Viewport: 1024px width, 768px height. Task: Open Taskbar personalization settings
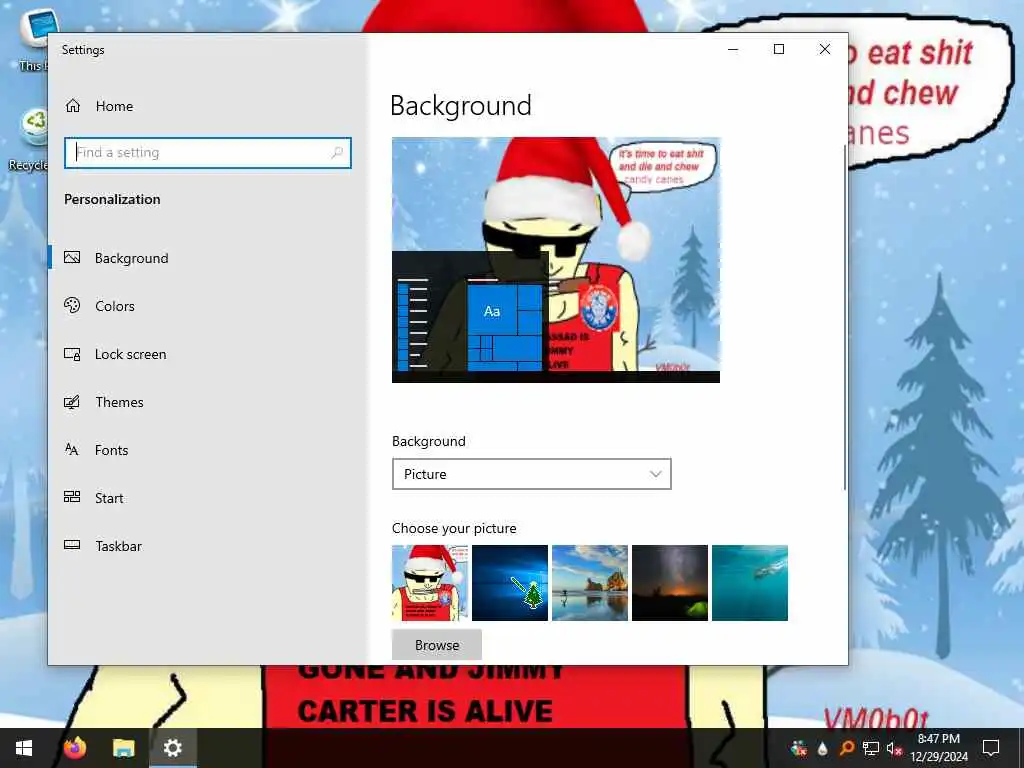pyautogui.click(x=208, y=546)
